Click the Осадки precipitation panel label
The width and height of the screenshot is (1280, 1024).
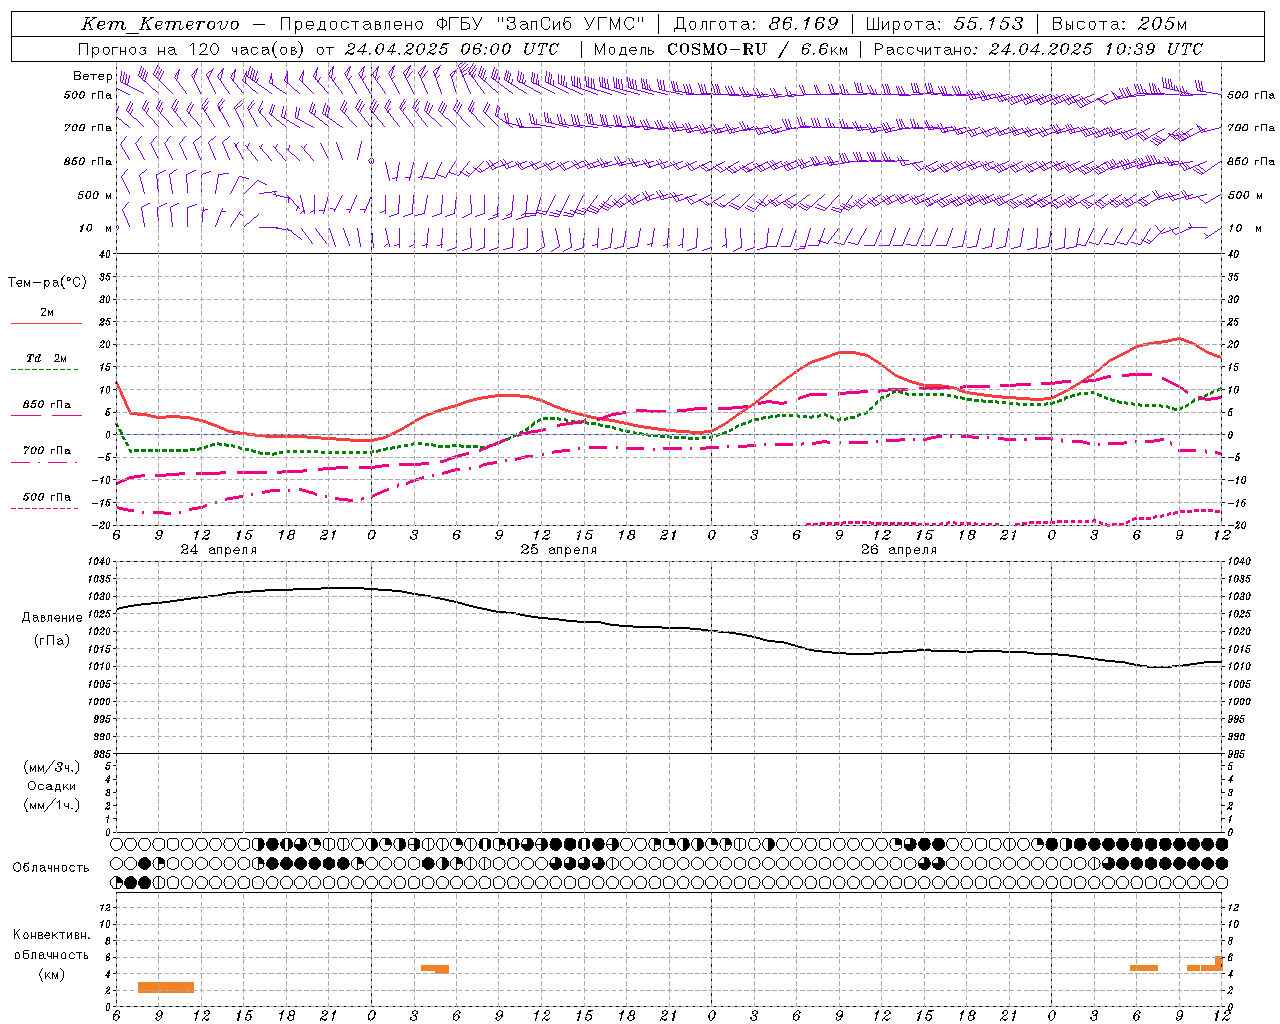coord(52,786)
